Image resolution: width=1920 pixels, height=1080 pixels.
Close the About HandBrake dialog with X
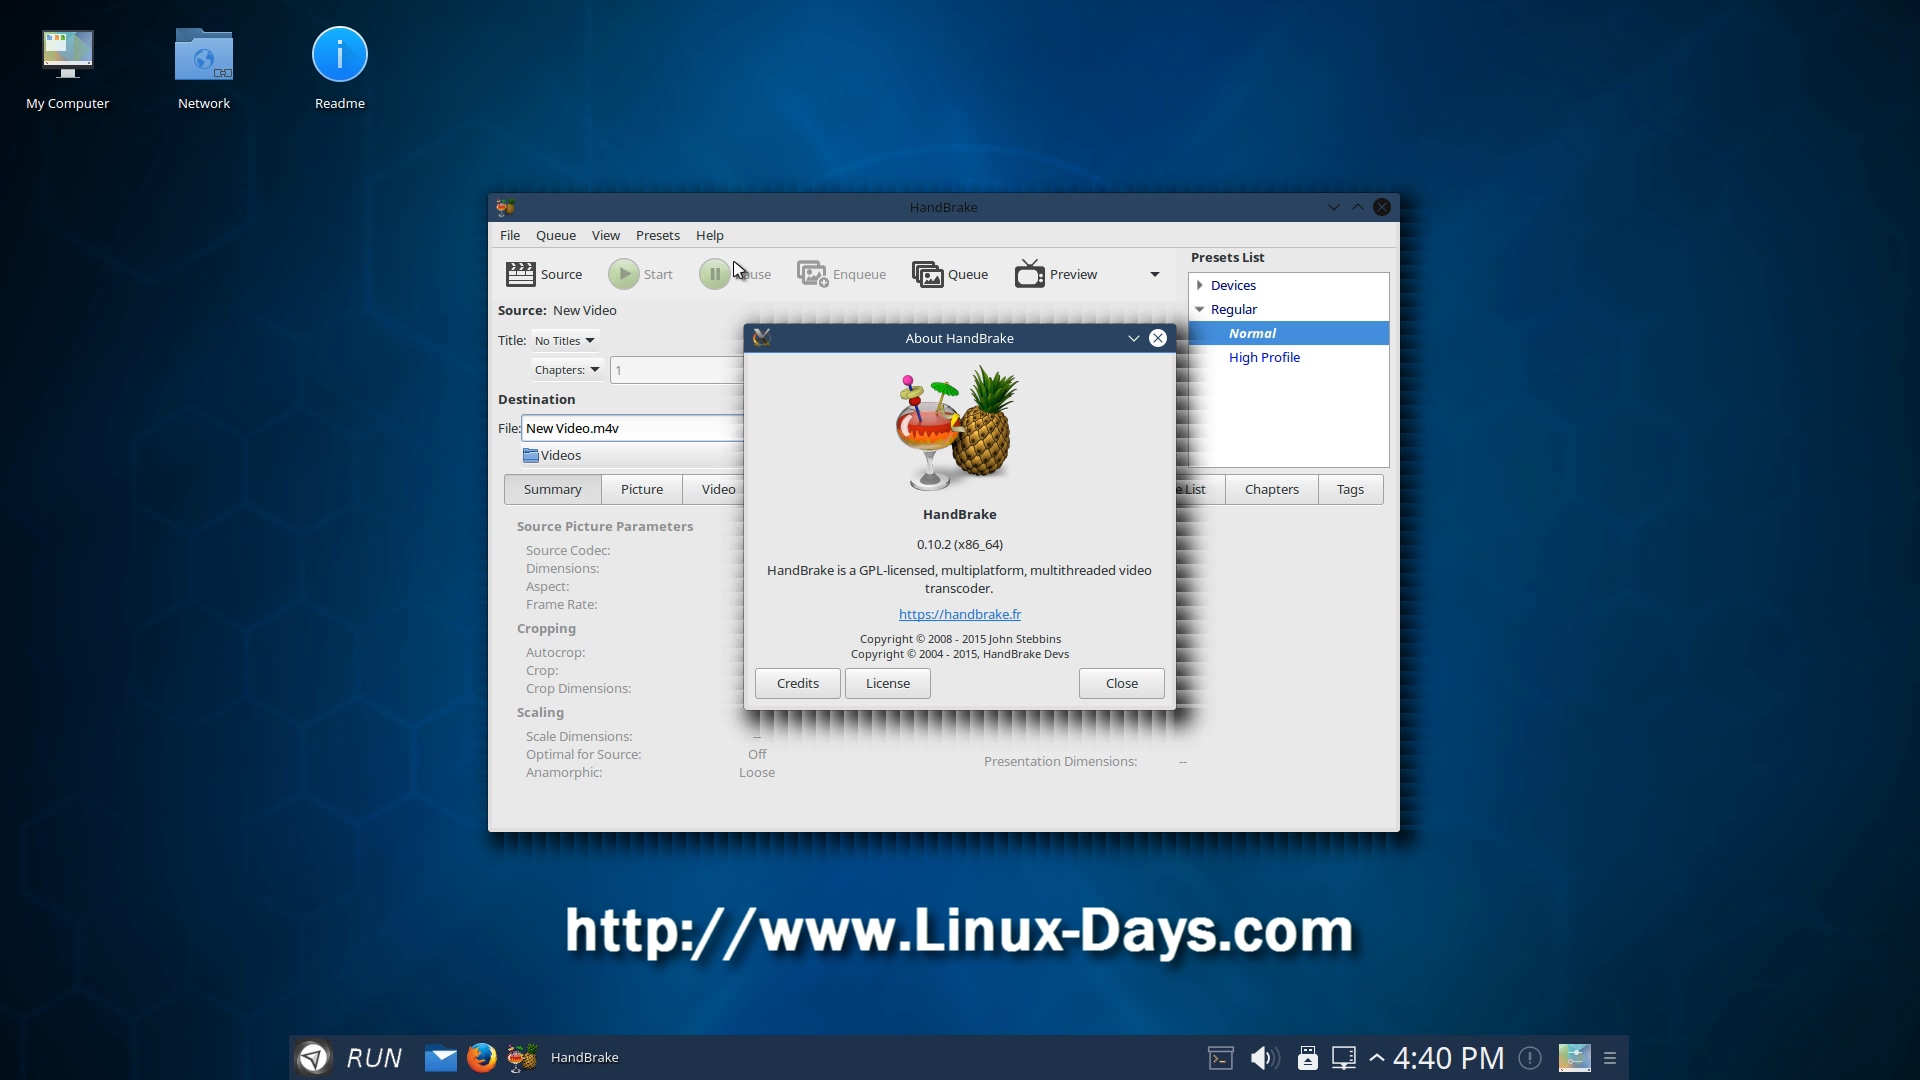click(1158, 338)
